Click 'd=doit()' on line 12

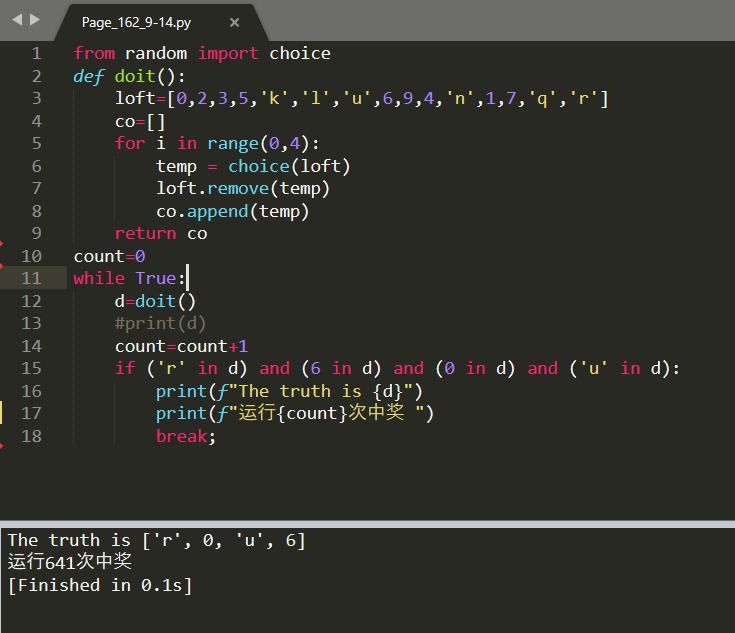pos(155,301)
